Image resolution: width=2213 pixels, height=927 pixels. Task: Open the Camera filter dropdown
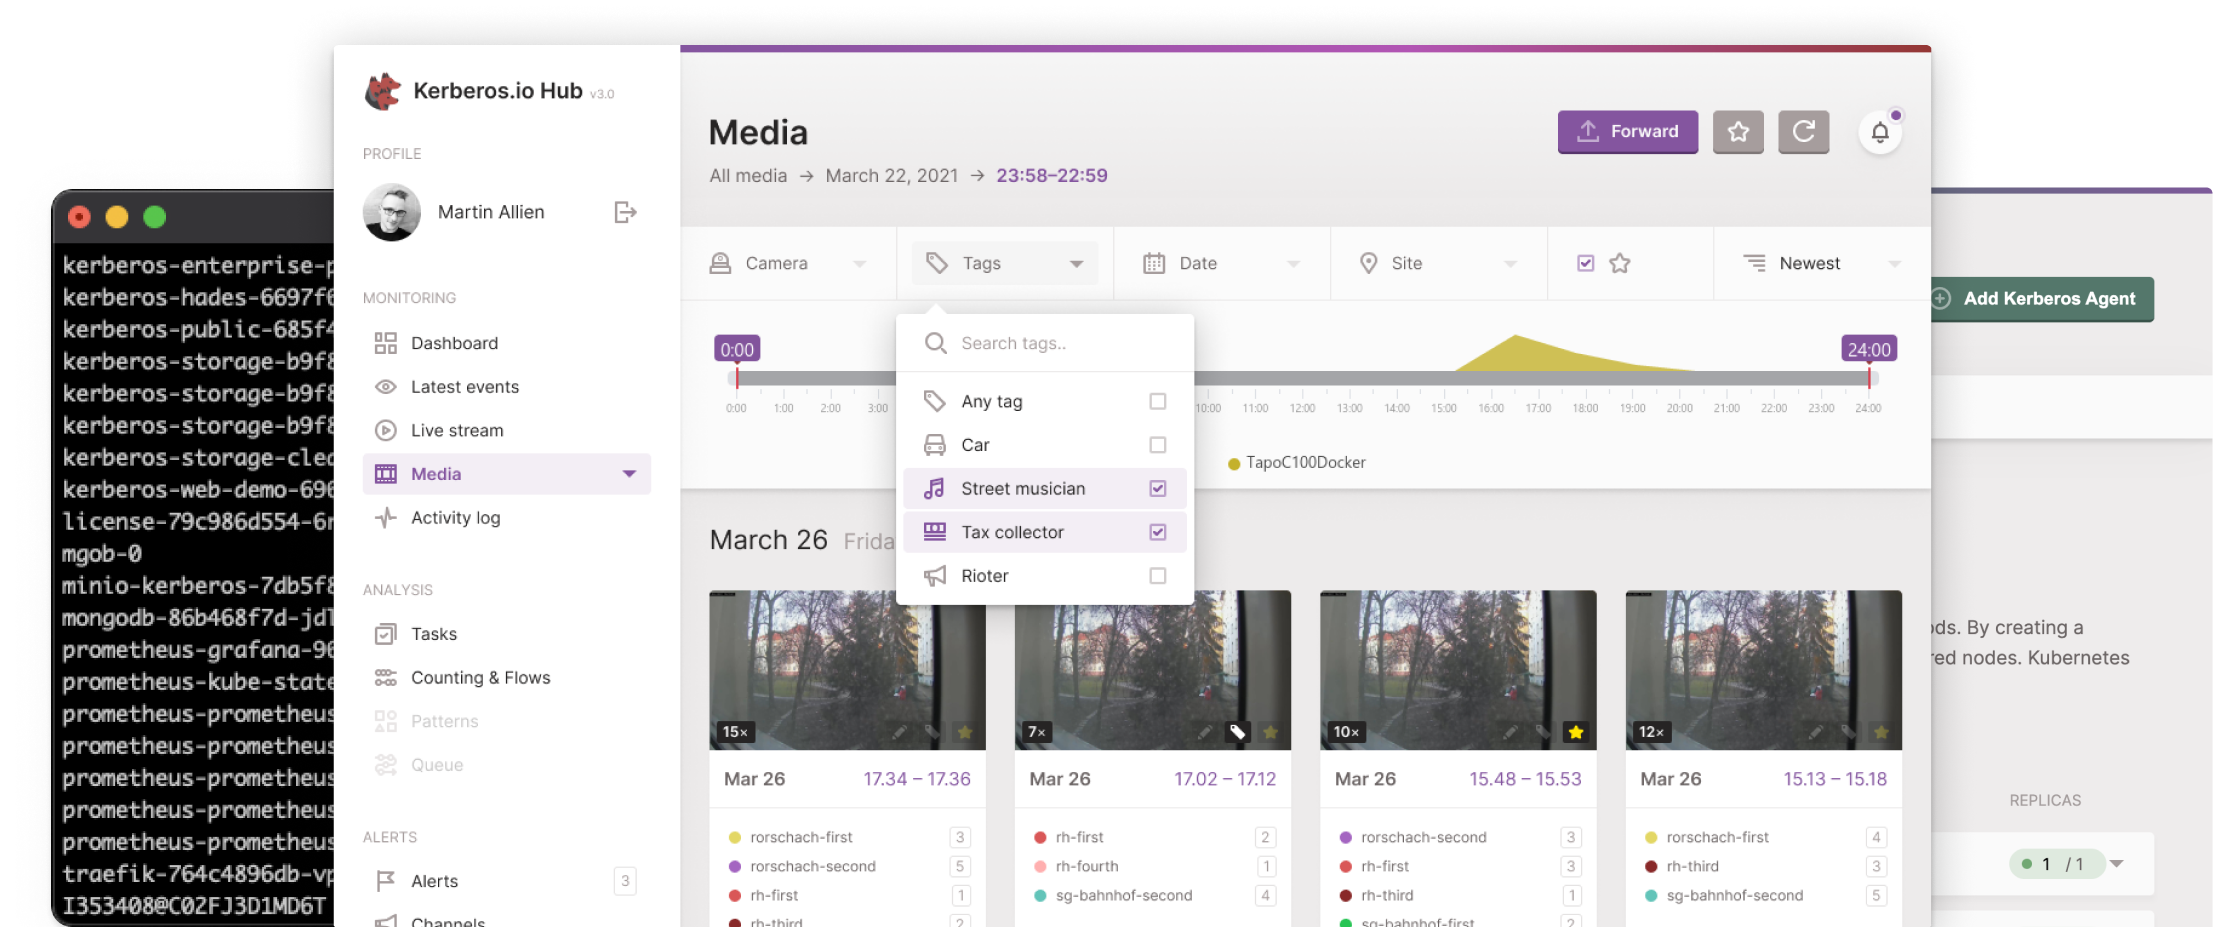coord(788,263)
